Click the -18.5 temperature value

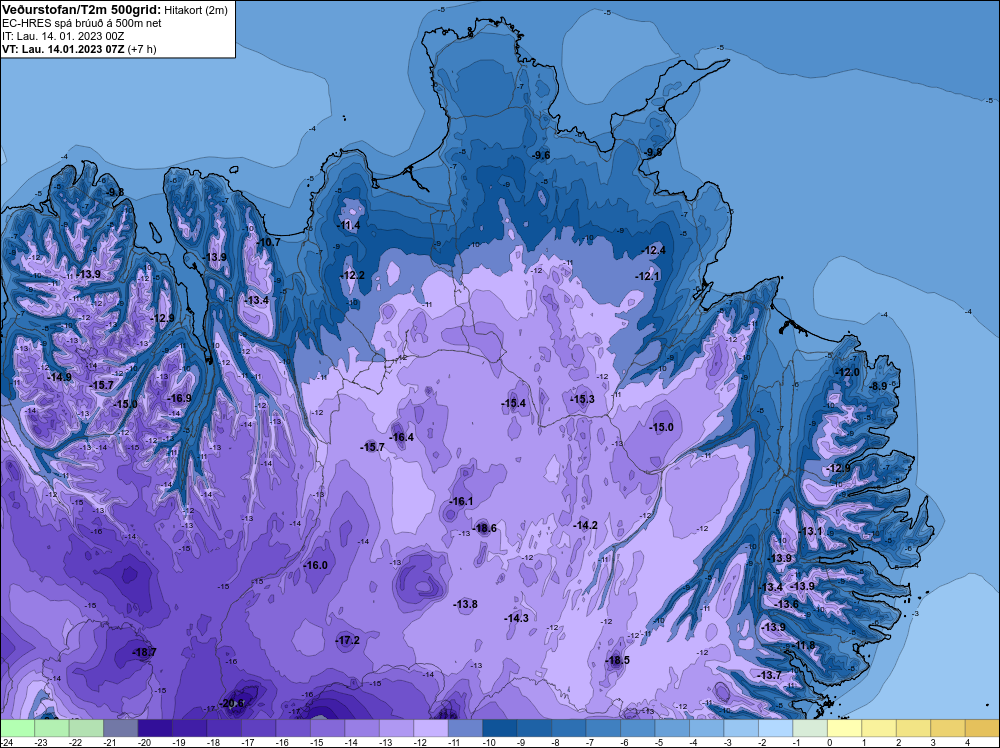[x=617, y=660]
